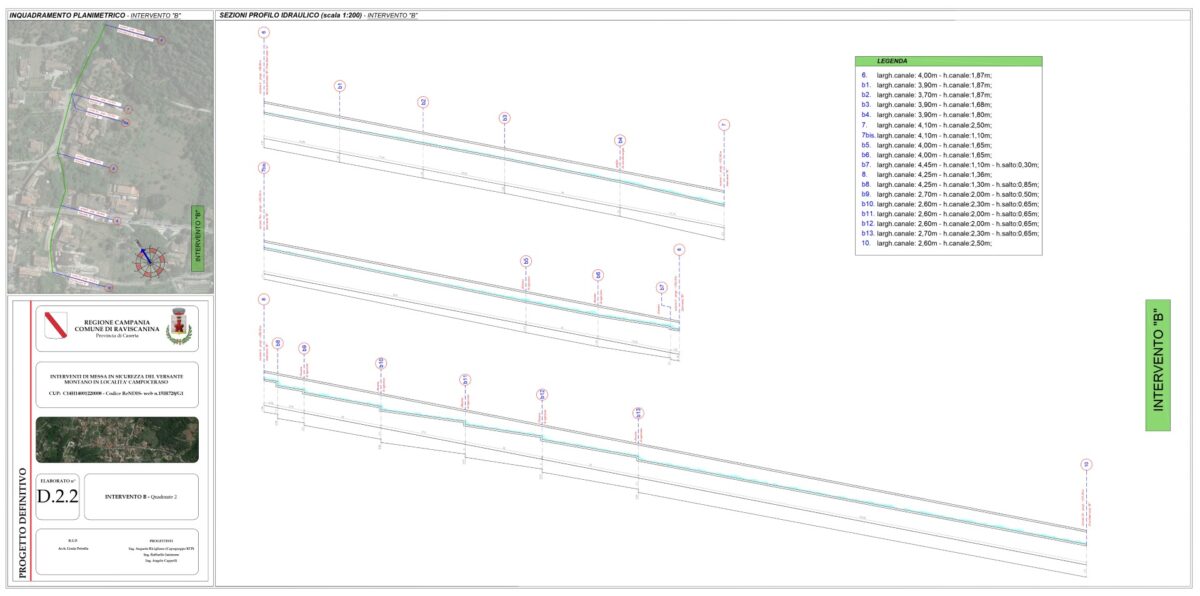Click the 7bis section marker circle
Image resolution: width=1200 pixels, height=596 pixels.
(263, 167)
